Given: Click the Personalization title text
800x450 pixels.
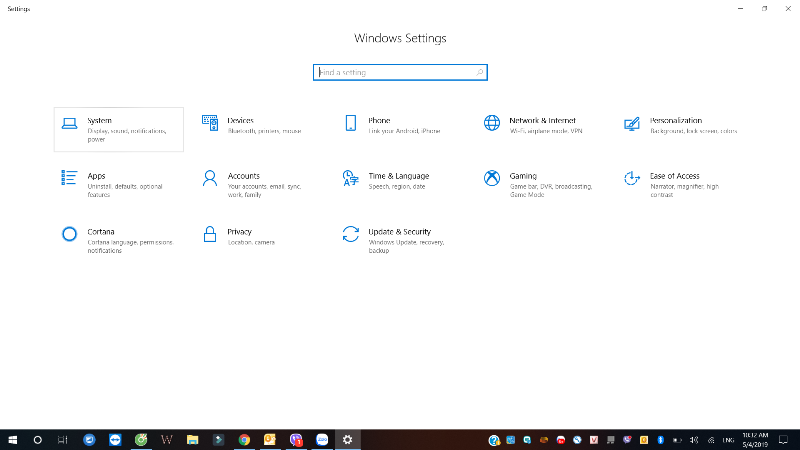Looking at the screenshot, I should pos(676,120).
